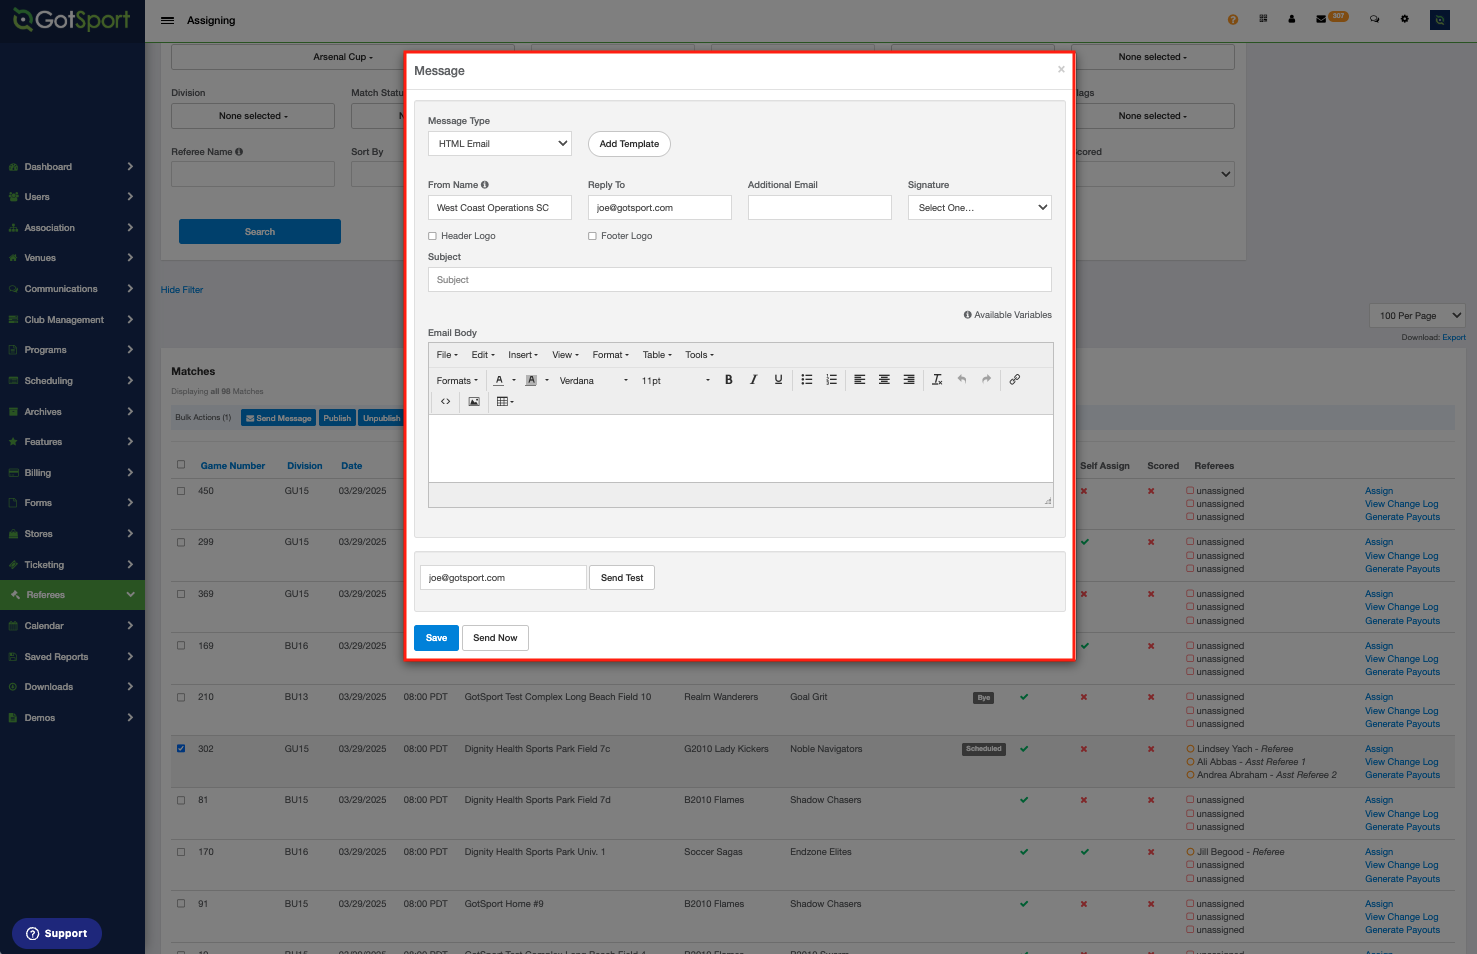Check the box for game number 450
The image size is (1477, 954).
tap(181, 491)
